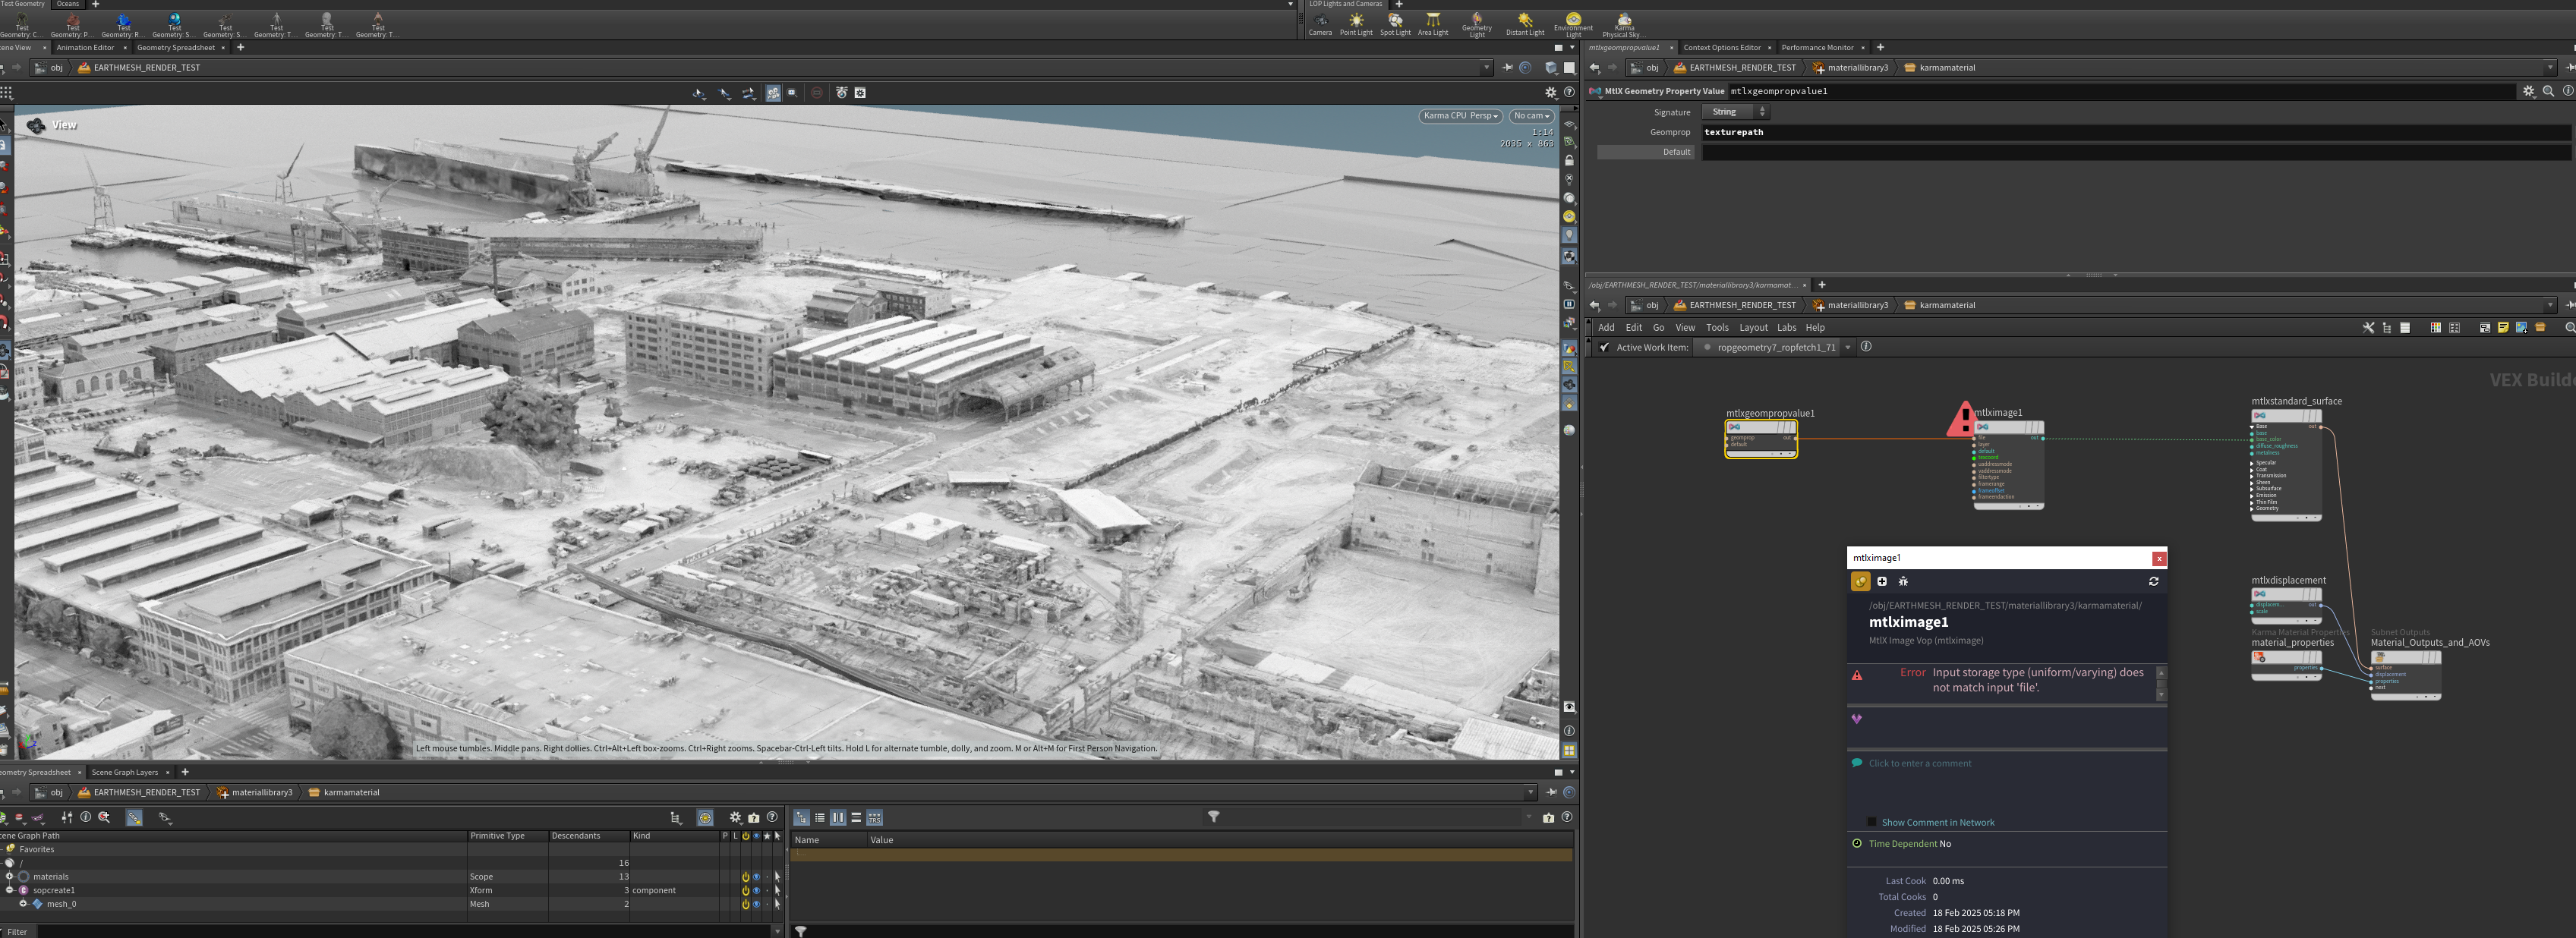Search parameters with the magnifier icon
The width and height of the screenshot is (2576, 938).
[x=2548, y=91]
